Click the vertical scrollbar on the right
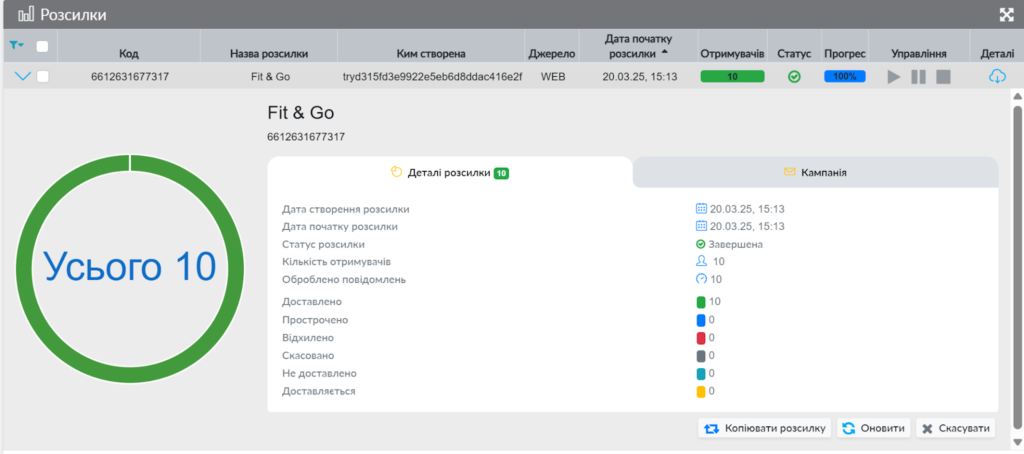This screenshot has width=1024, height=454. point(1017,260)
